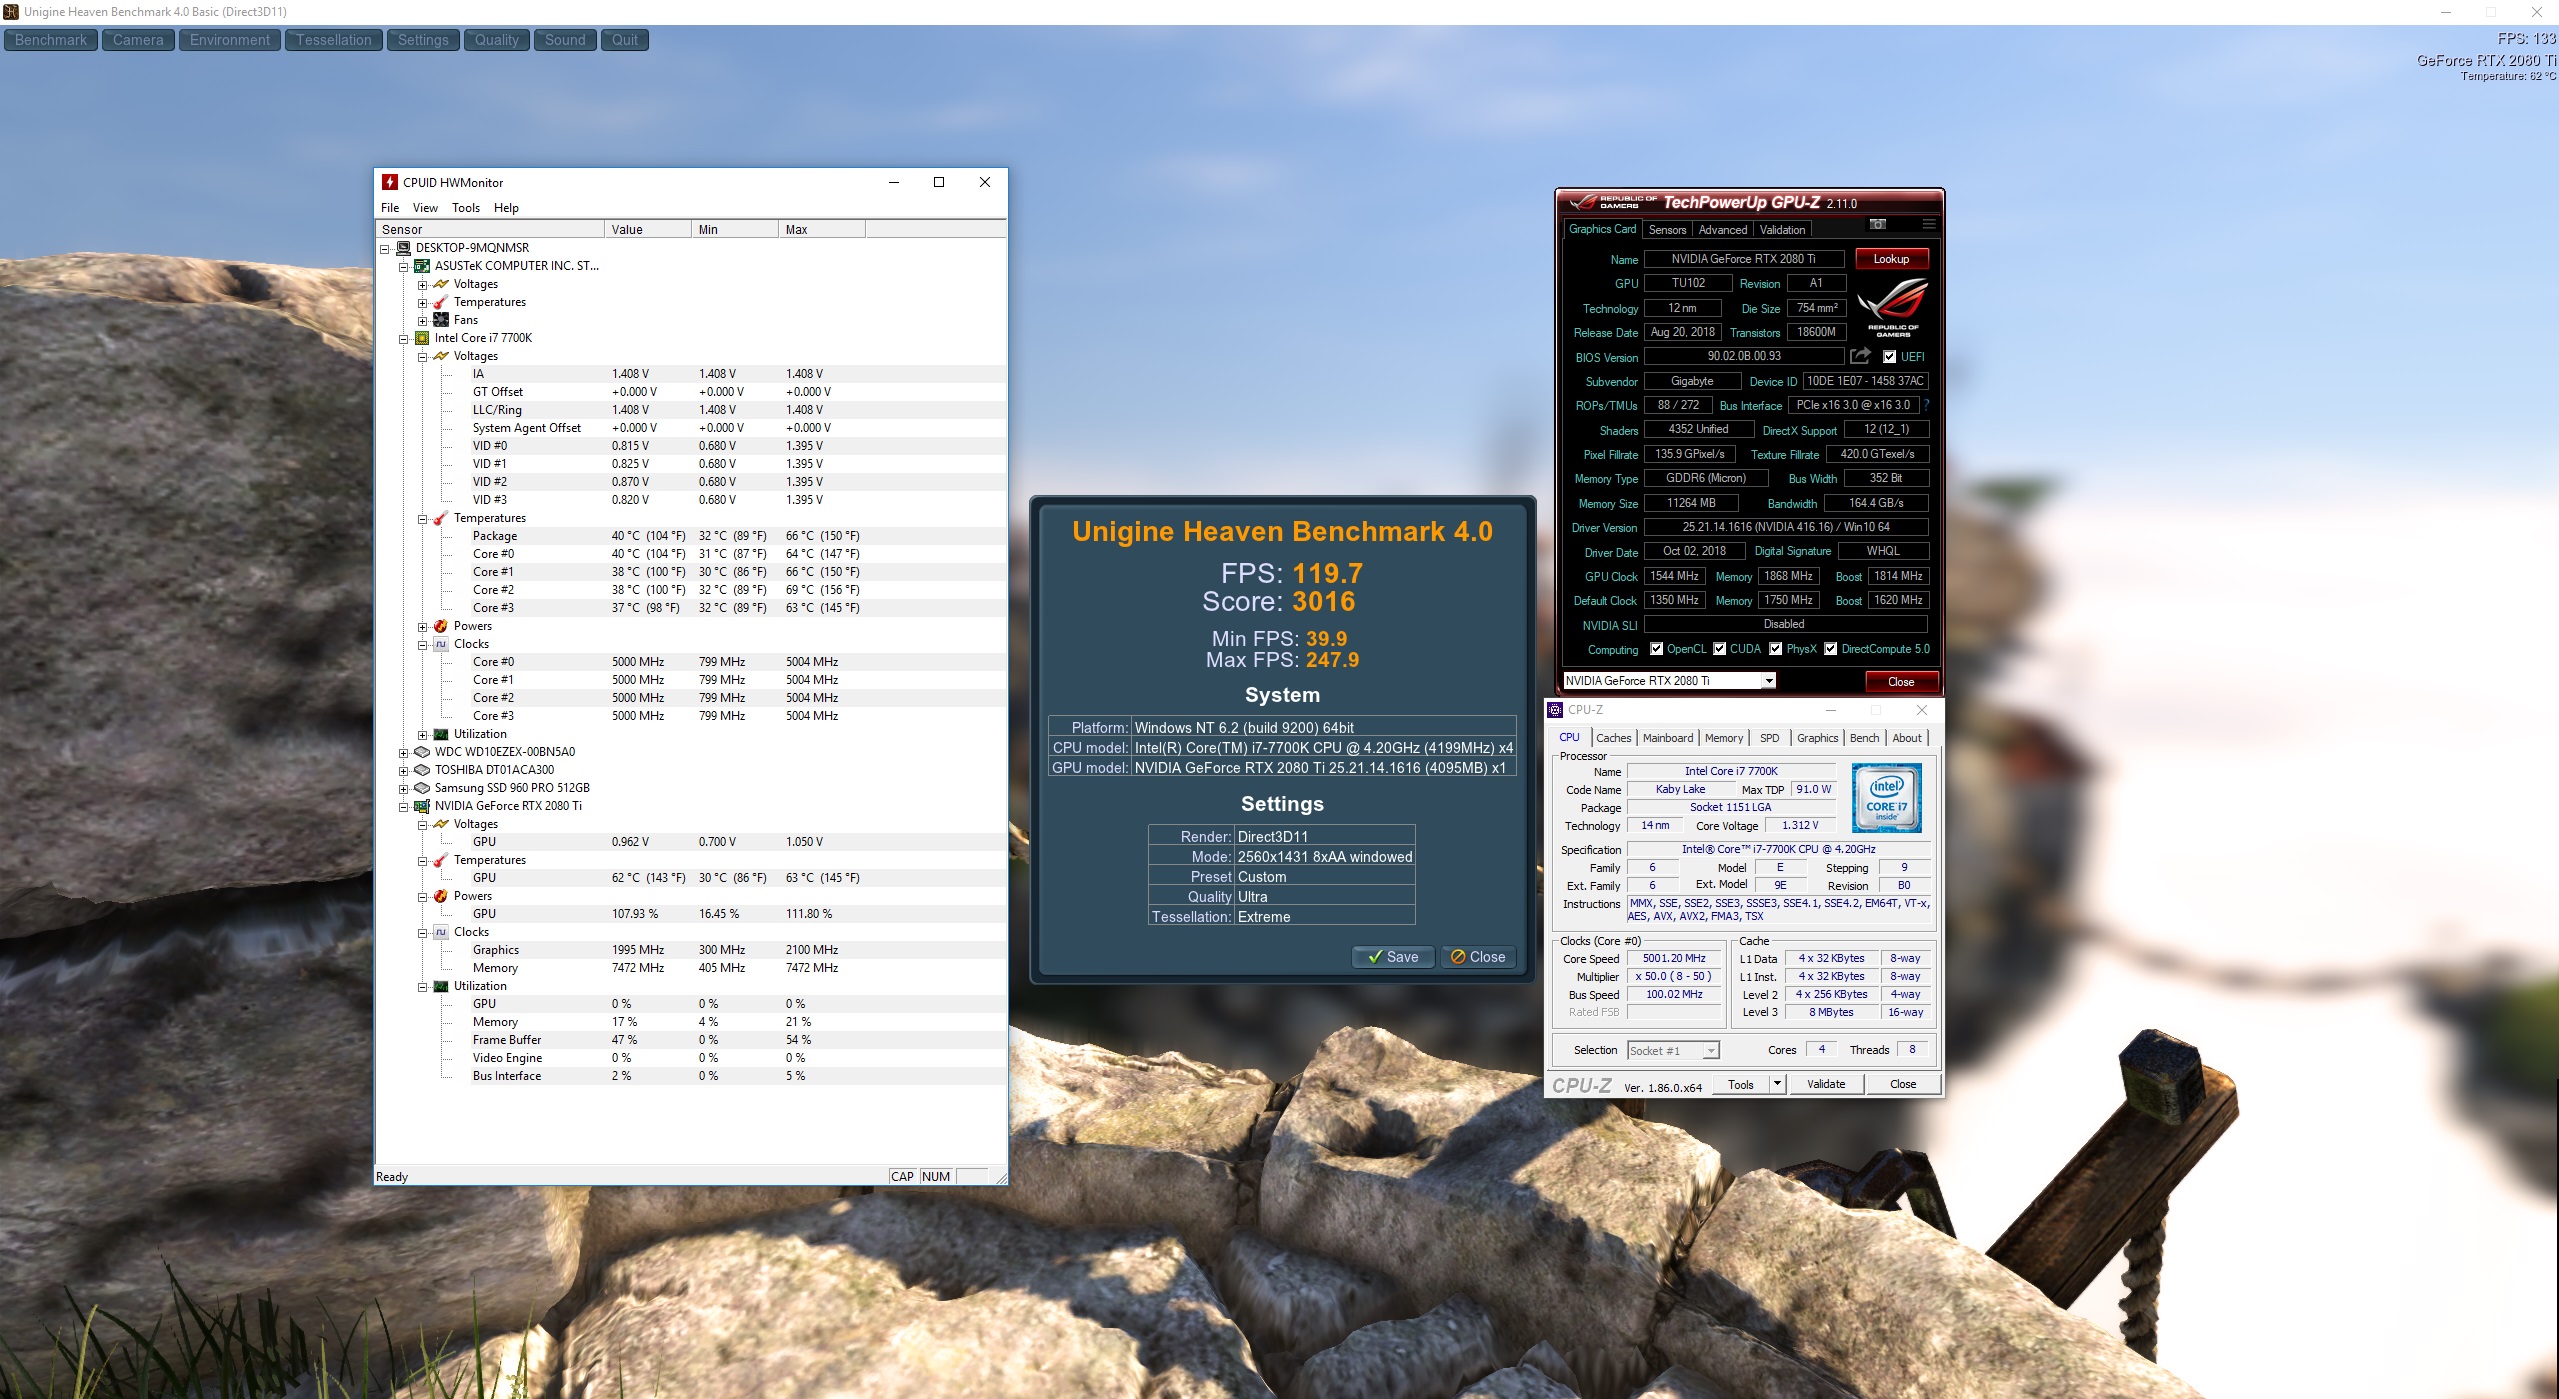Click the Utilization icon under NVIDIA GeForce
The height and width of the screenshot is (1399, 2559).
441,986
